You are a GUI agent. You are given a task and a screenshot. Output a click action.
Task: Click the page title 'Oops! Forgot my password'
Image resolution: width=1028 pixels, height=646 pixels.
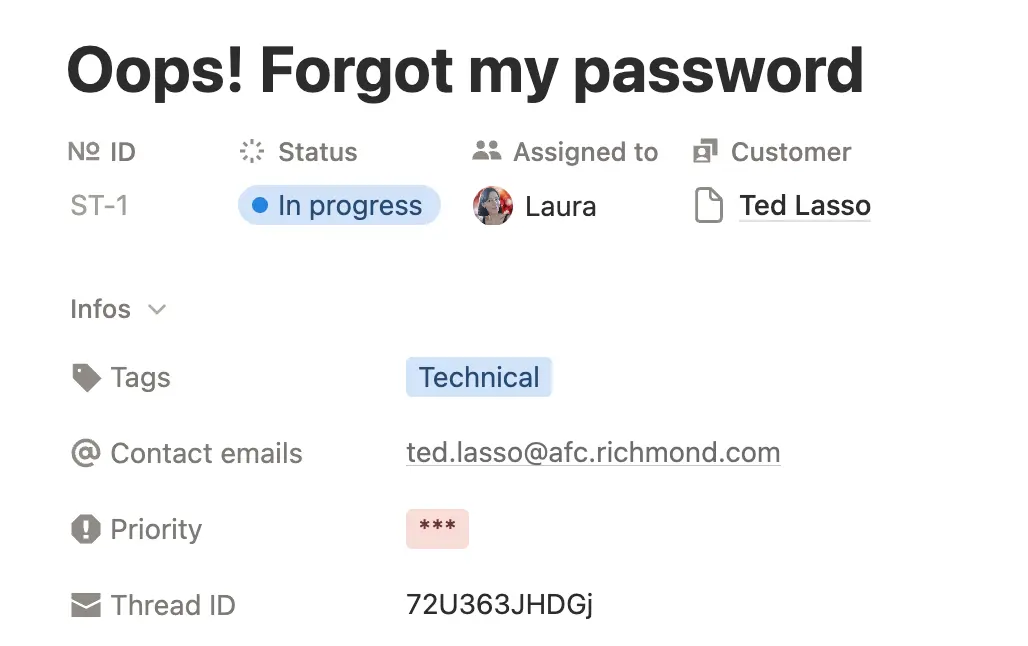(465, 70)
